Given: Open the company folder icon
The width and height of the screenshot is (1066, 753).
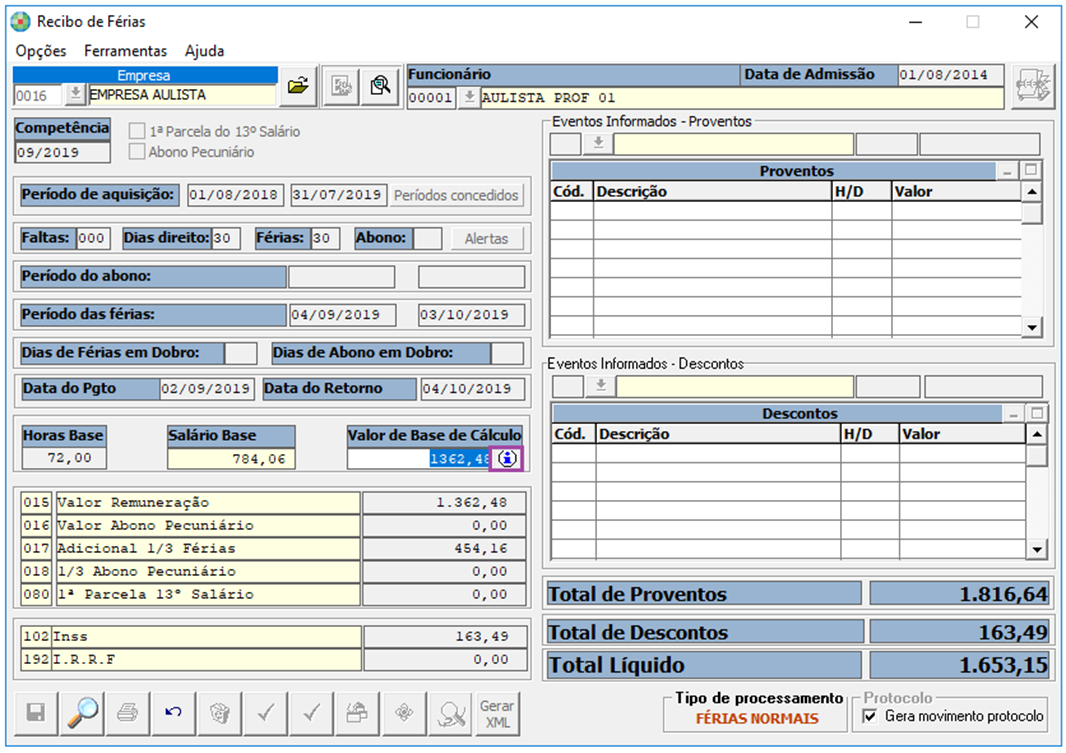Looking at the screenshot, I should point(298,86).
